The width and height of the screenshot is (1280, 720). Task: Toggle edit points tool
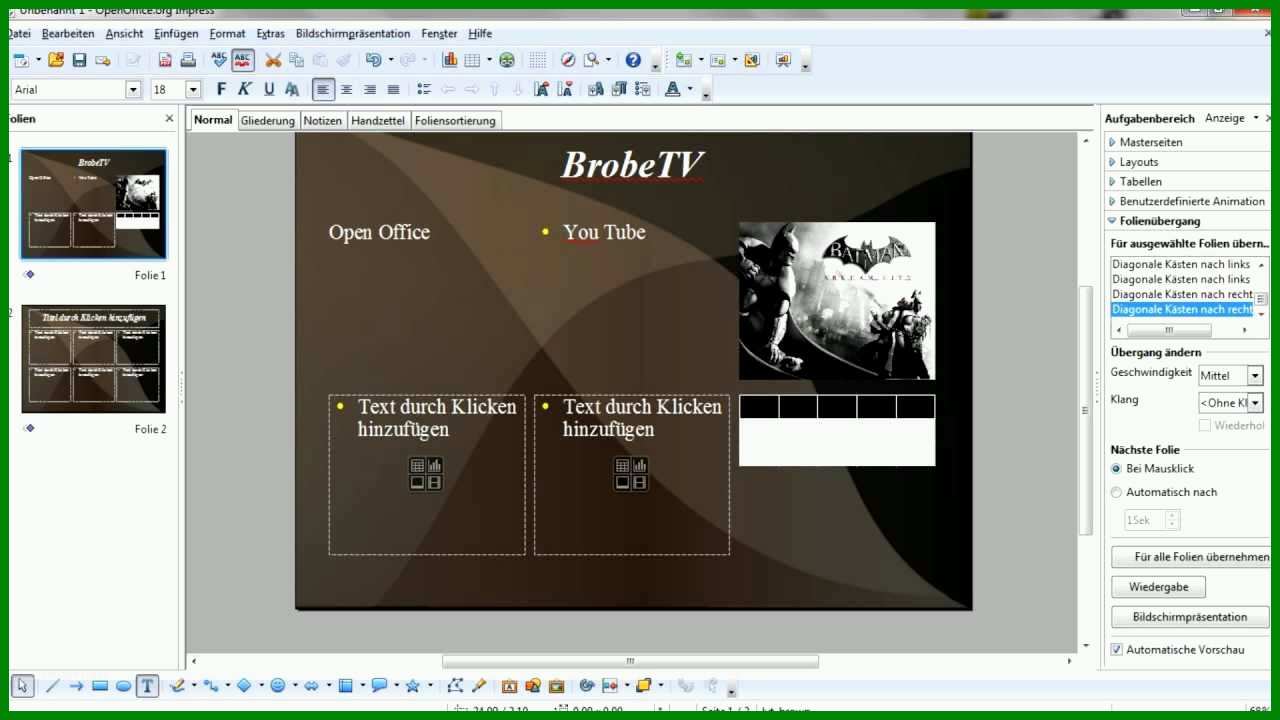pos(455,686)
